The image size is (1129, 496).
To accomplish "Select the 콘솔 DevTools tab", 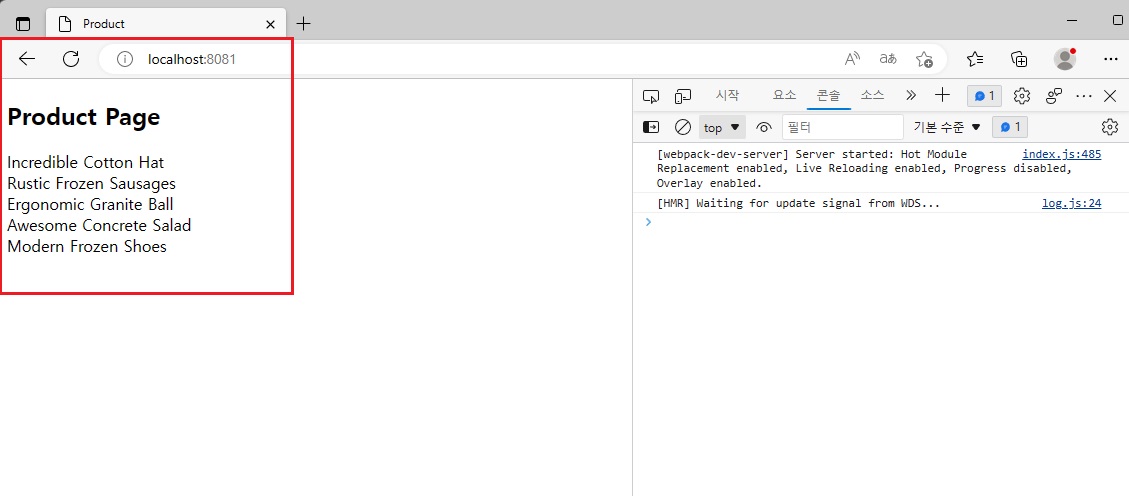I will 828,95.
